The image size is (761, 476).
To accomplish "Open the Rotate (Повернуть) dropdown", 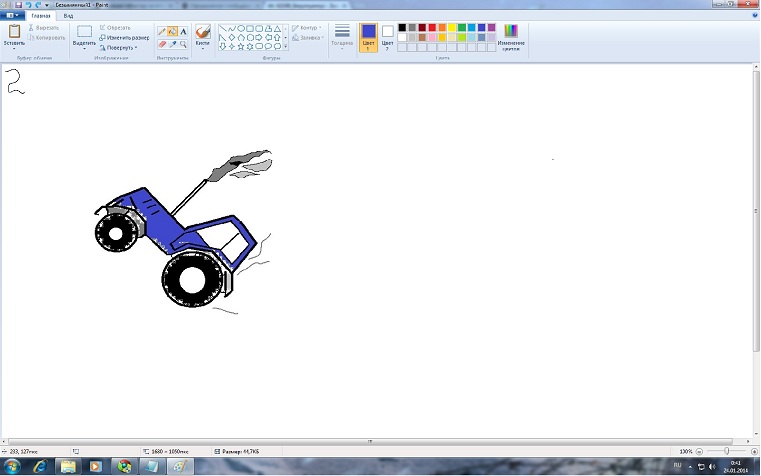I will point(118,48).
